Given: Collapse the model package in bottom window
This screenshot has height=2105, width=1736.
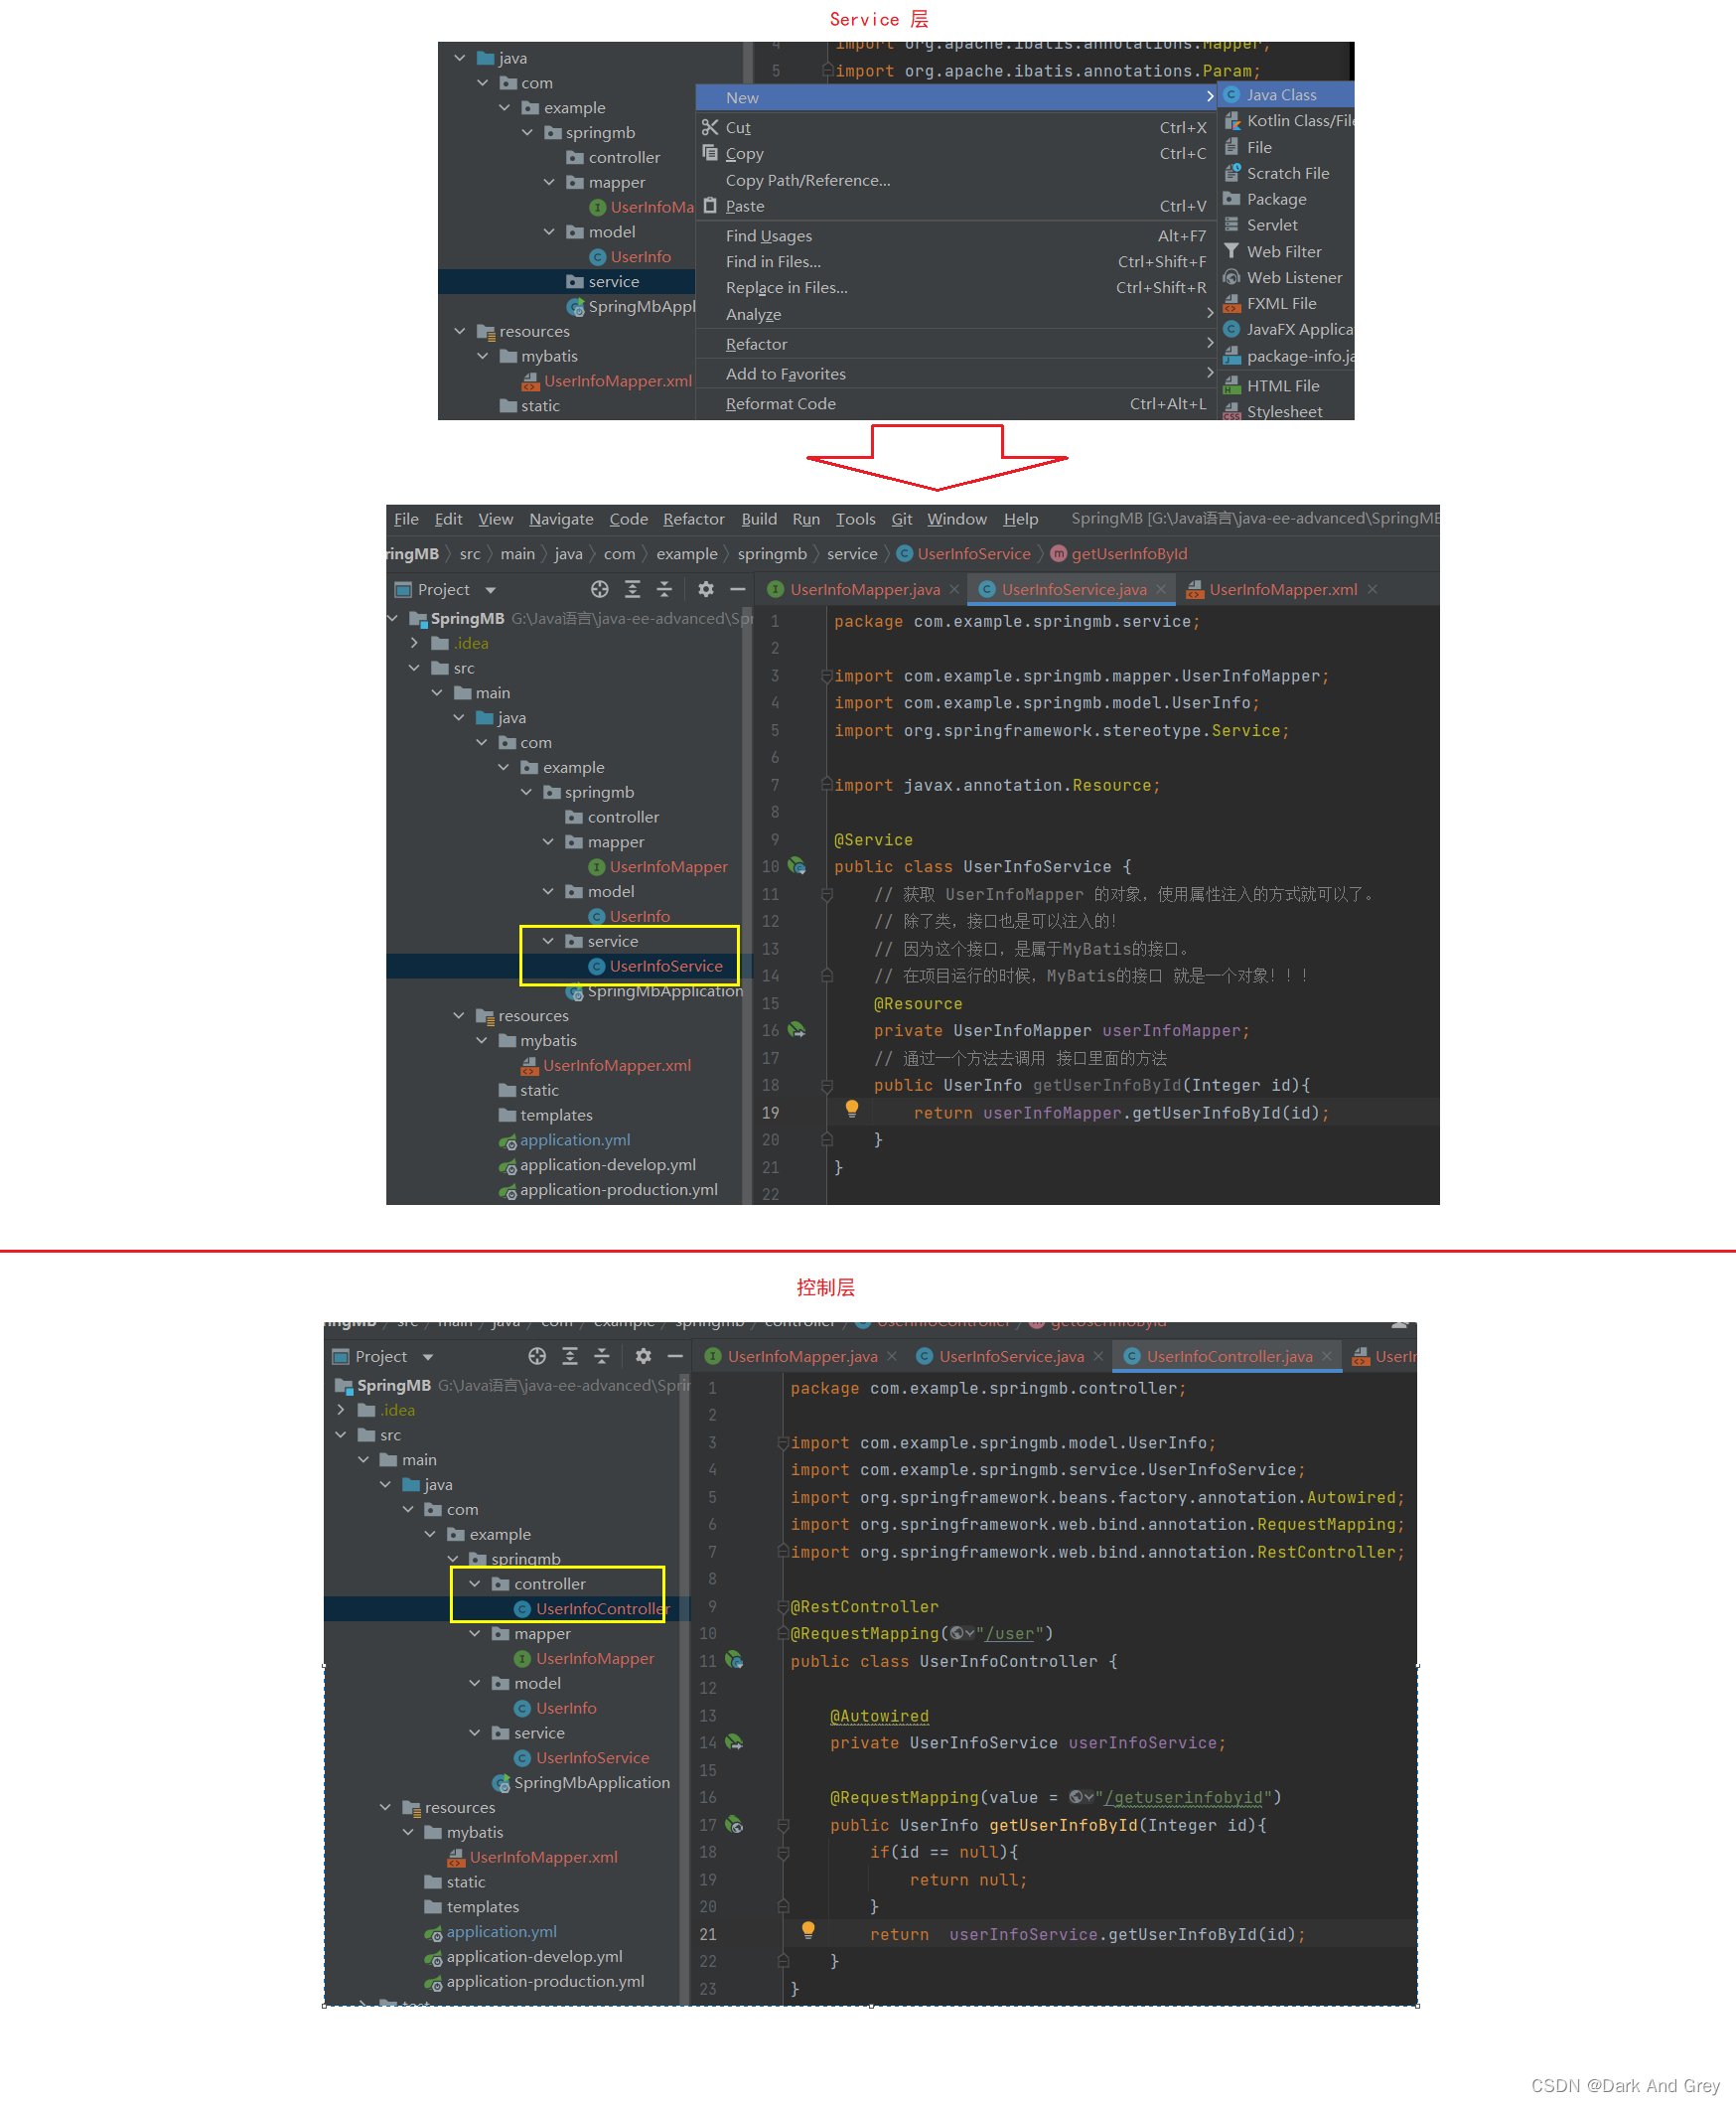Looking at the screenshot, I should 475,1683.
